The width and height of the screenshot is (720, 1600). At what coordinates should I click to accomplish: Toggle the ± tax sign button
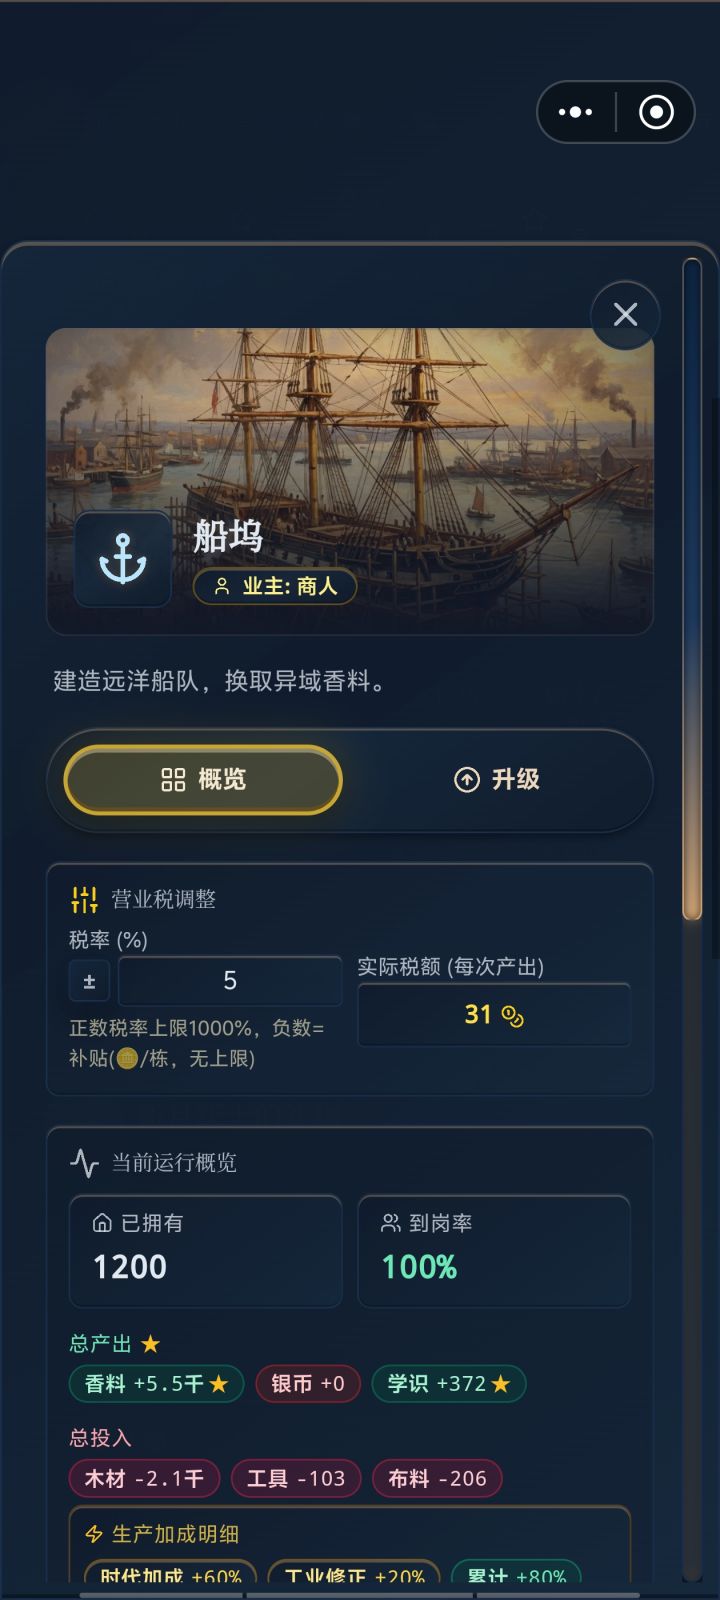[x=89, y=981]
